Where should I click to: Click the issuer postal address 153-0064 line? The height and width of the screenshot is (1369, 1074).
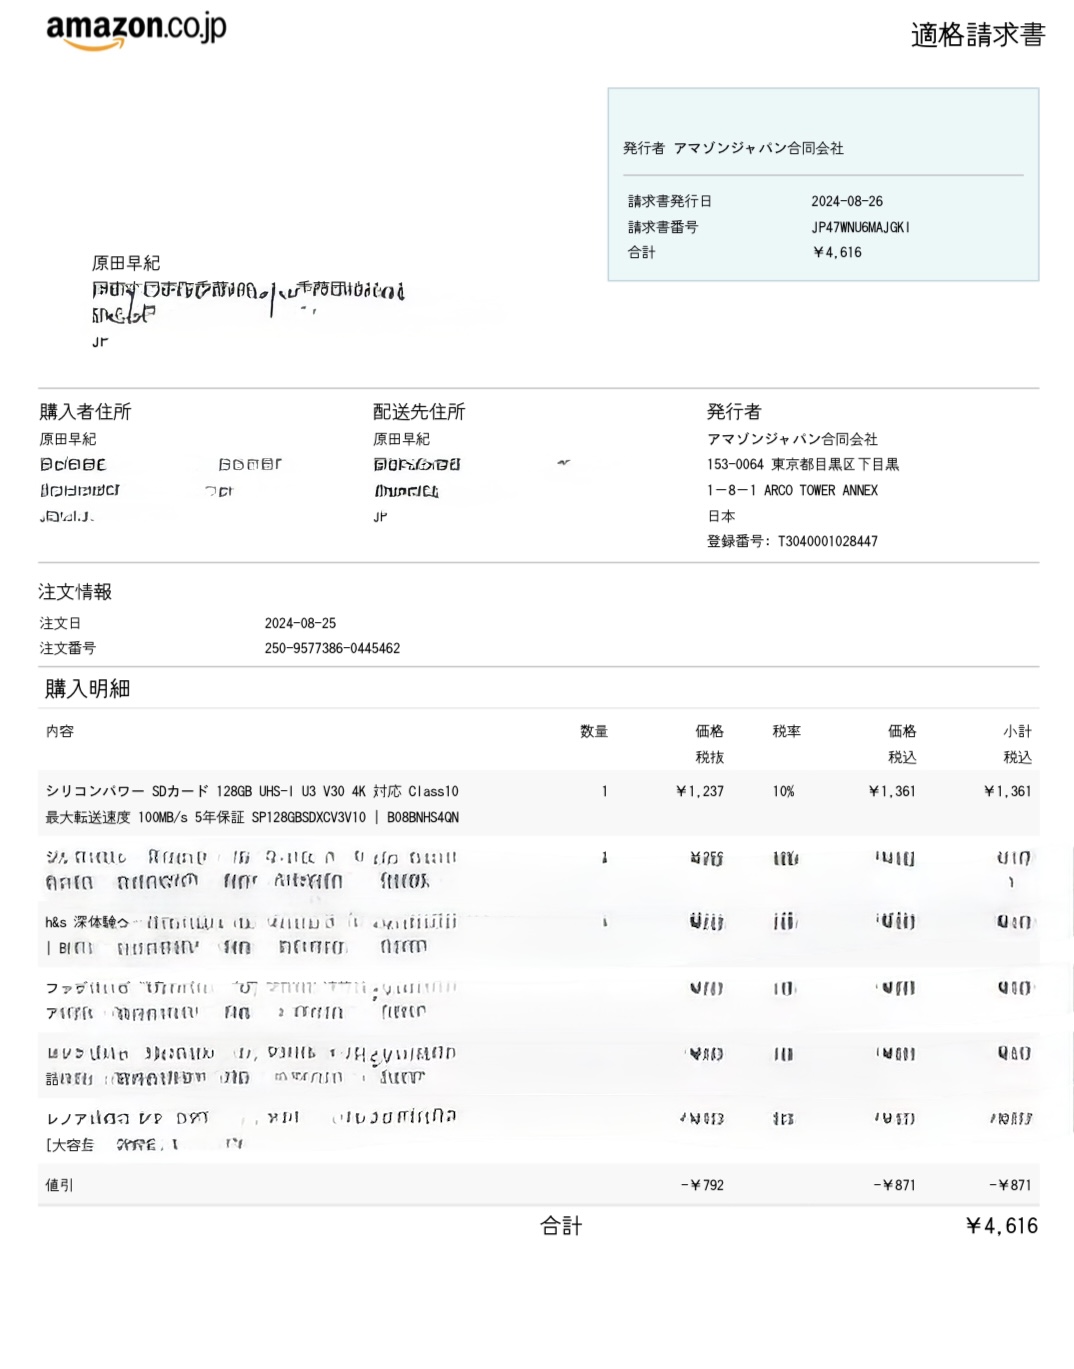click(802, 464)
